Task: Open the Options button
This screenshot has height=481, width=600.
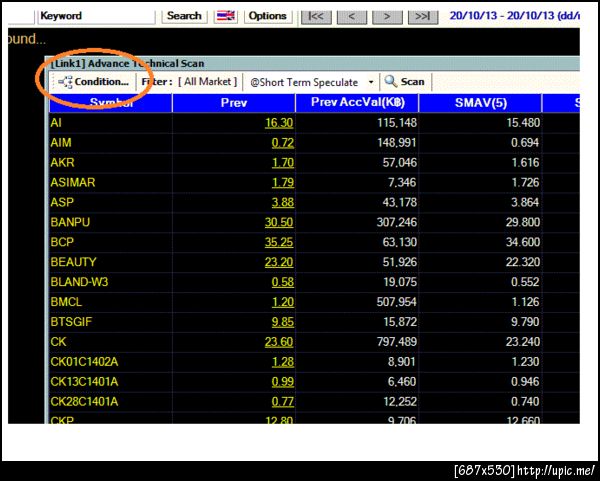Action: [267, 16]
